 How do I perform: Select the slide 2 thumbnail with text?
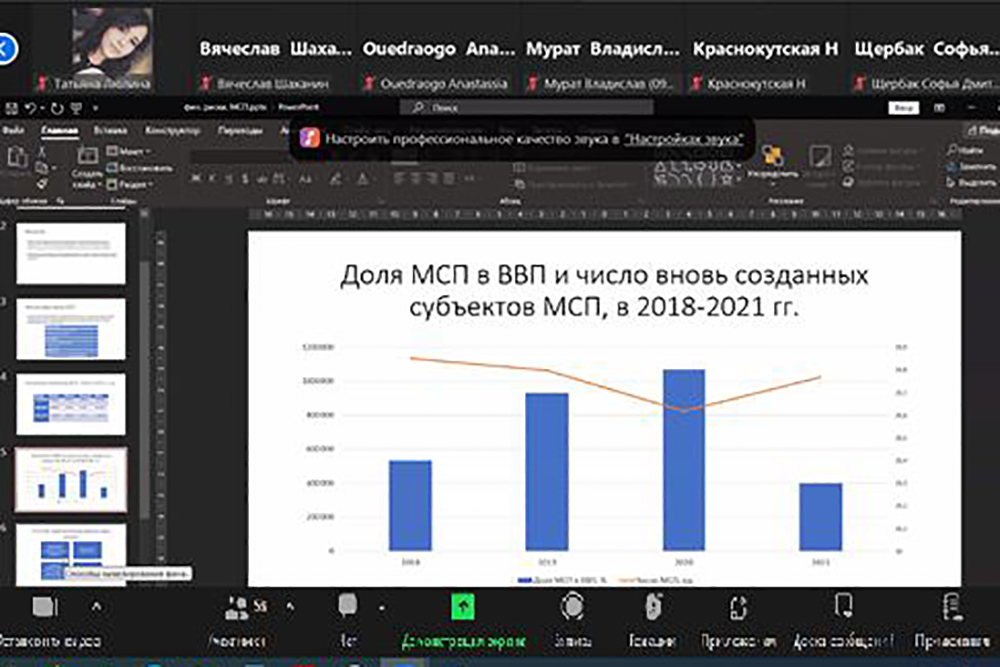(x=71, y=253)
